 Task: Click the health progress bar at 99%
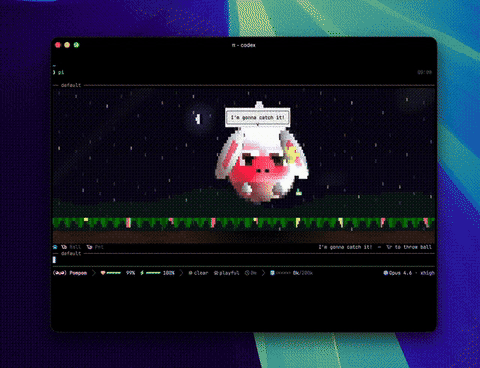click(114, 273)
